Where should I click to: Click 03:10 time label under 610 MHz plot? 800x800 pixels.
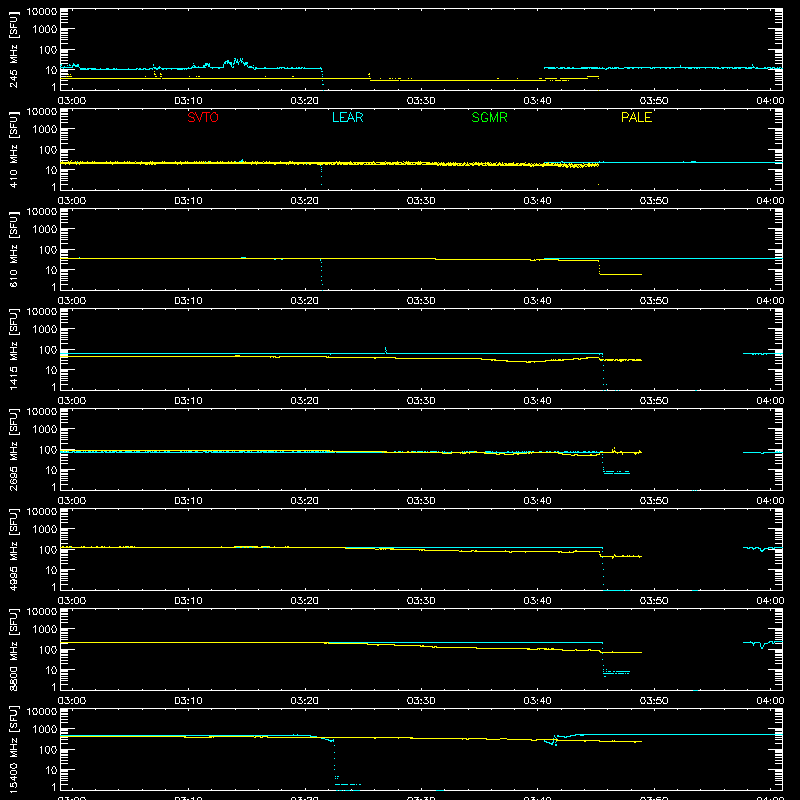[x=188, y=301]
